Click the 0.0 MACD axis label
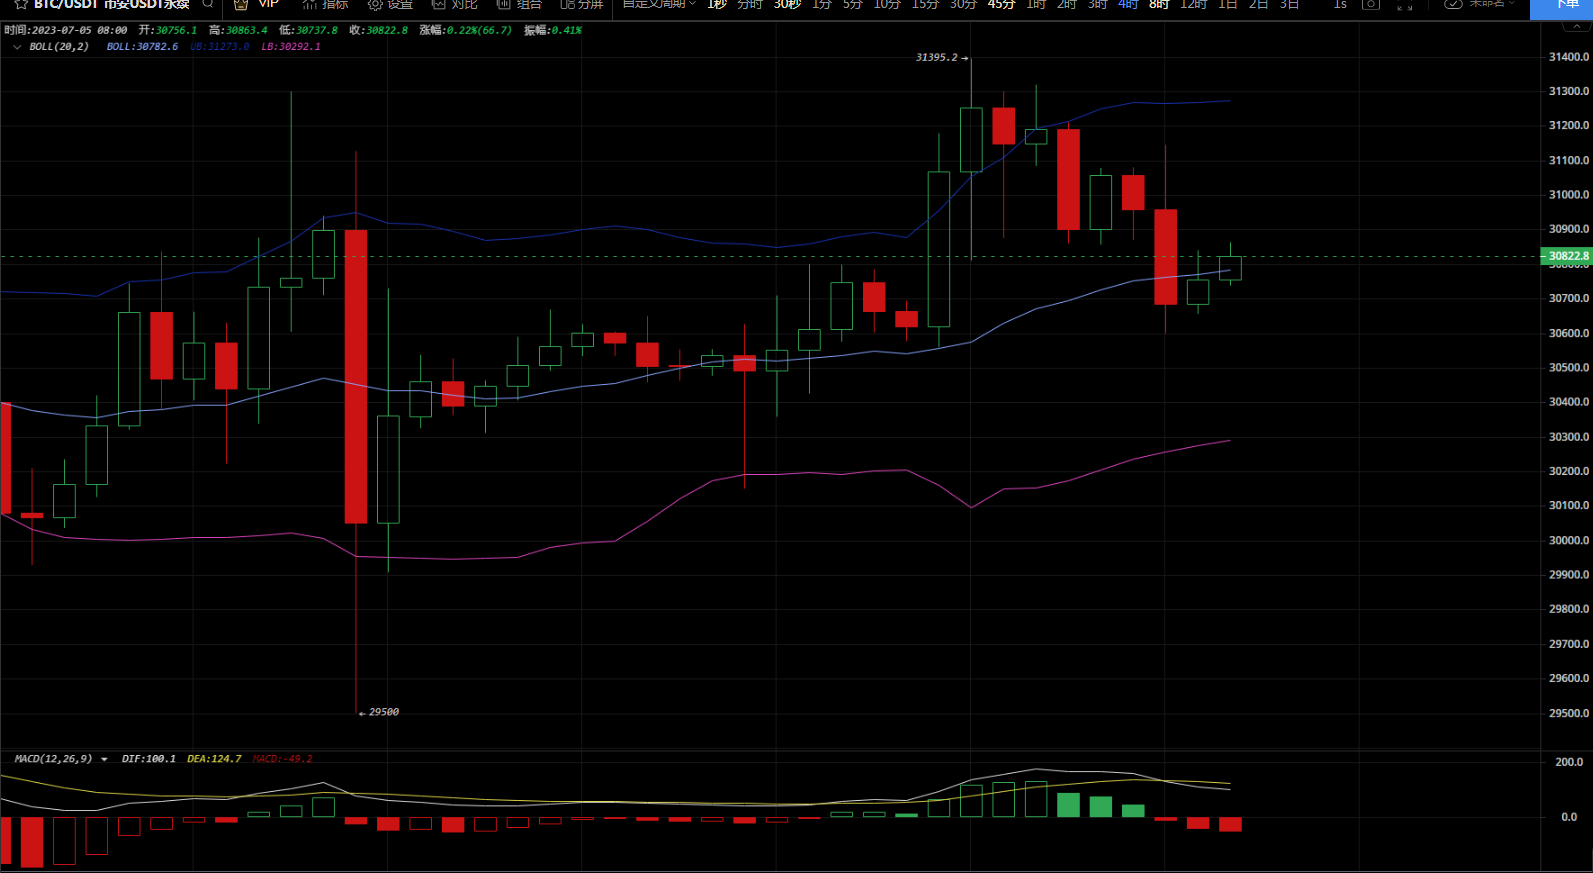The height and width of the screenshot is (873, 1593). click(1569, 817)
